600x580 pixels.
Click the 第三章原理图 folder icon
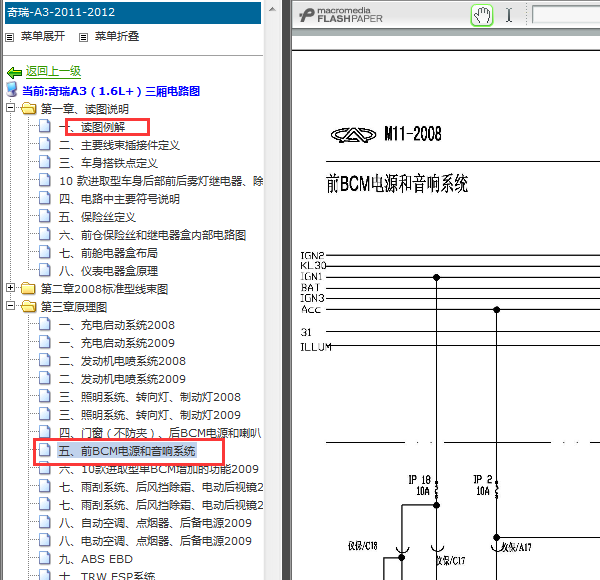[28, 306]
